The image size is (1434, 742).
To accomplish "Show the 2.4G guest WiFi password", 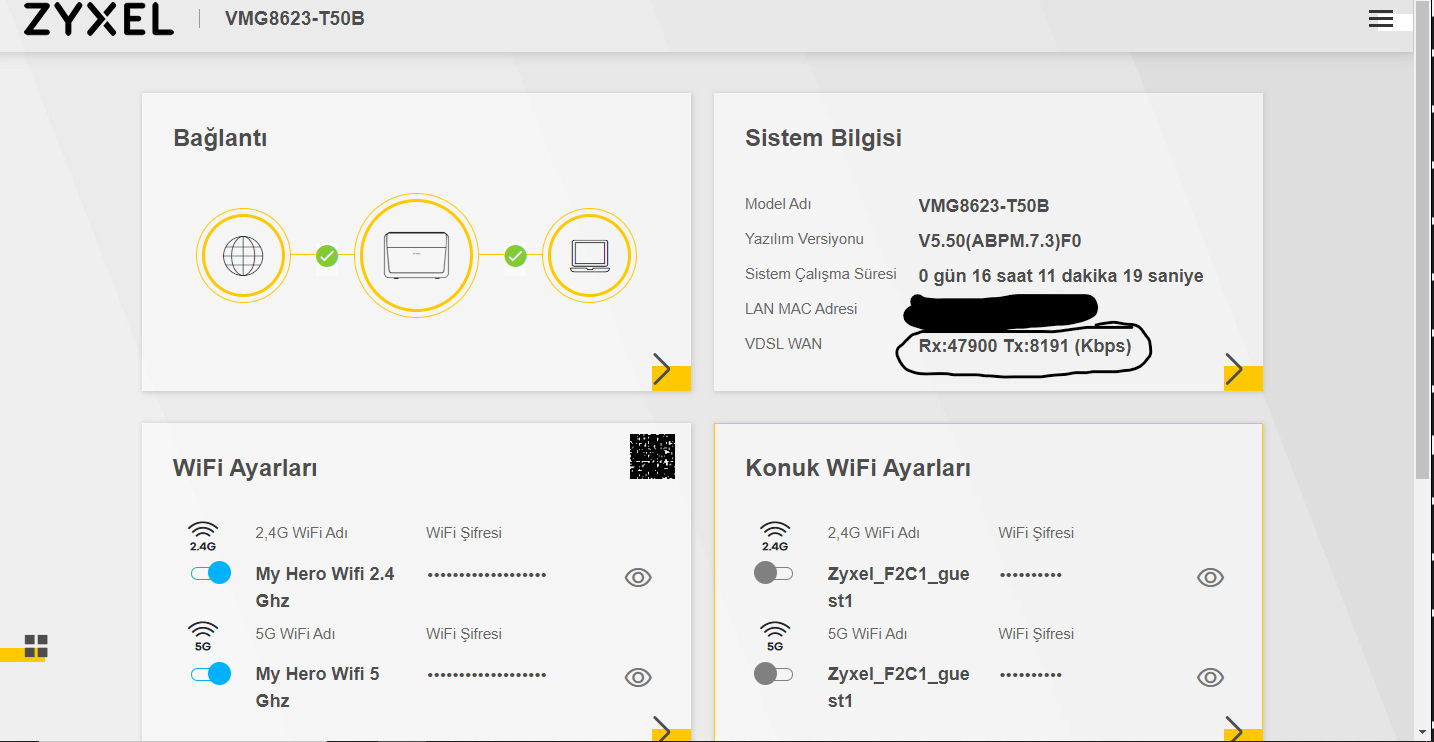I will click(x=1210, y=577).
